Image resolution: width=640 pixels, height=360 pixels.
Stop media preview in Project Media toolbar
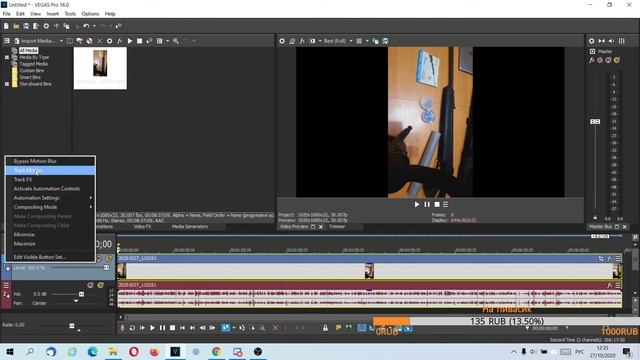coord(140,41)
